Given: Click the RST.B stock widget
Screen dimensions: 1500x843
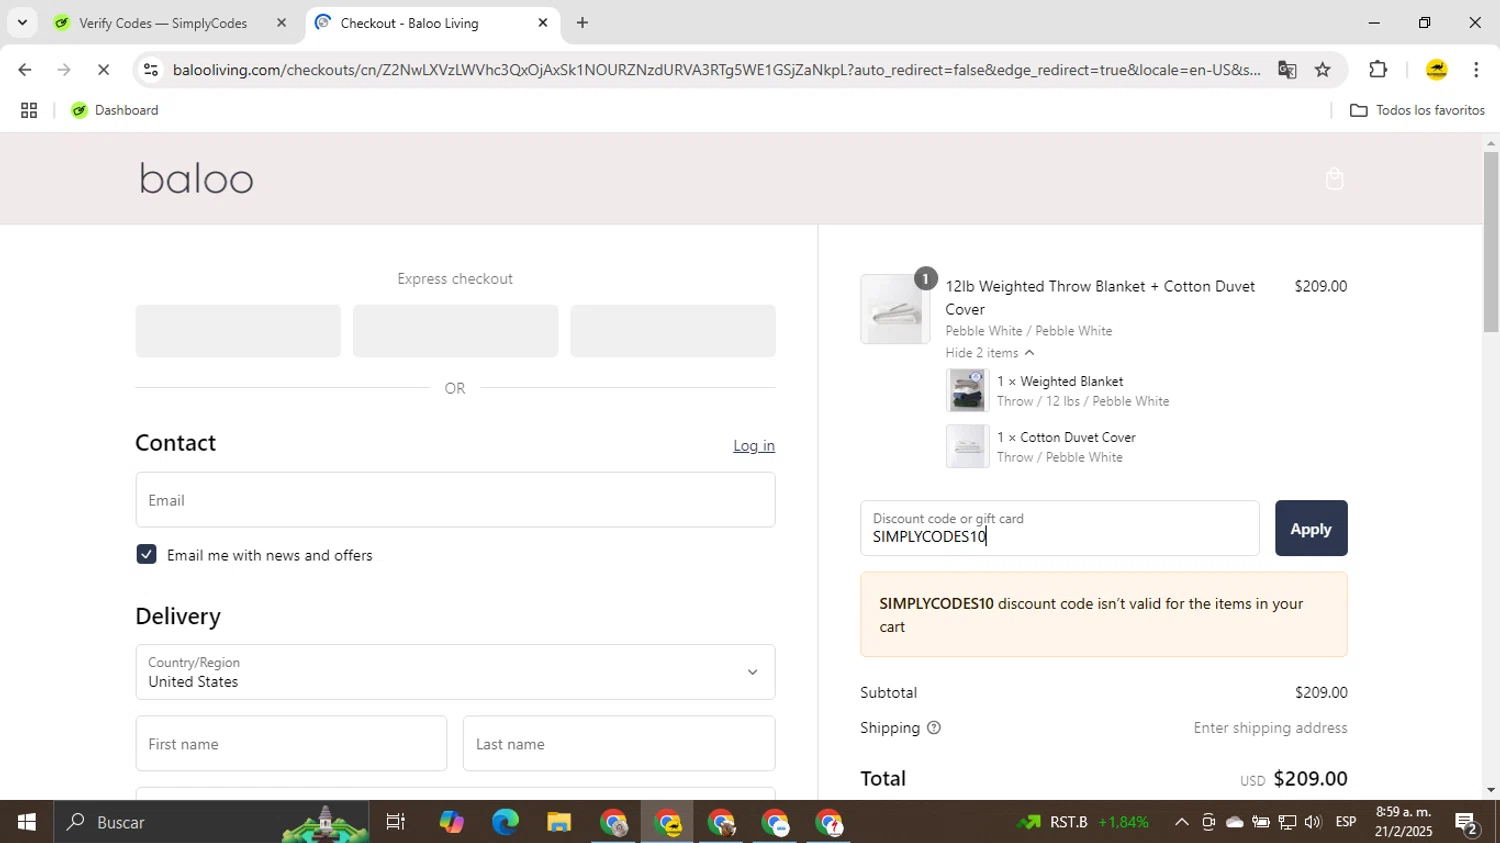Looking at the screenshot, I should pos(1083,822).
